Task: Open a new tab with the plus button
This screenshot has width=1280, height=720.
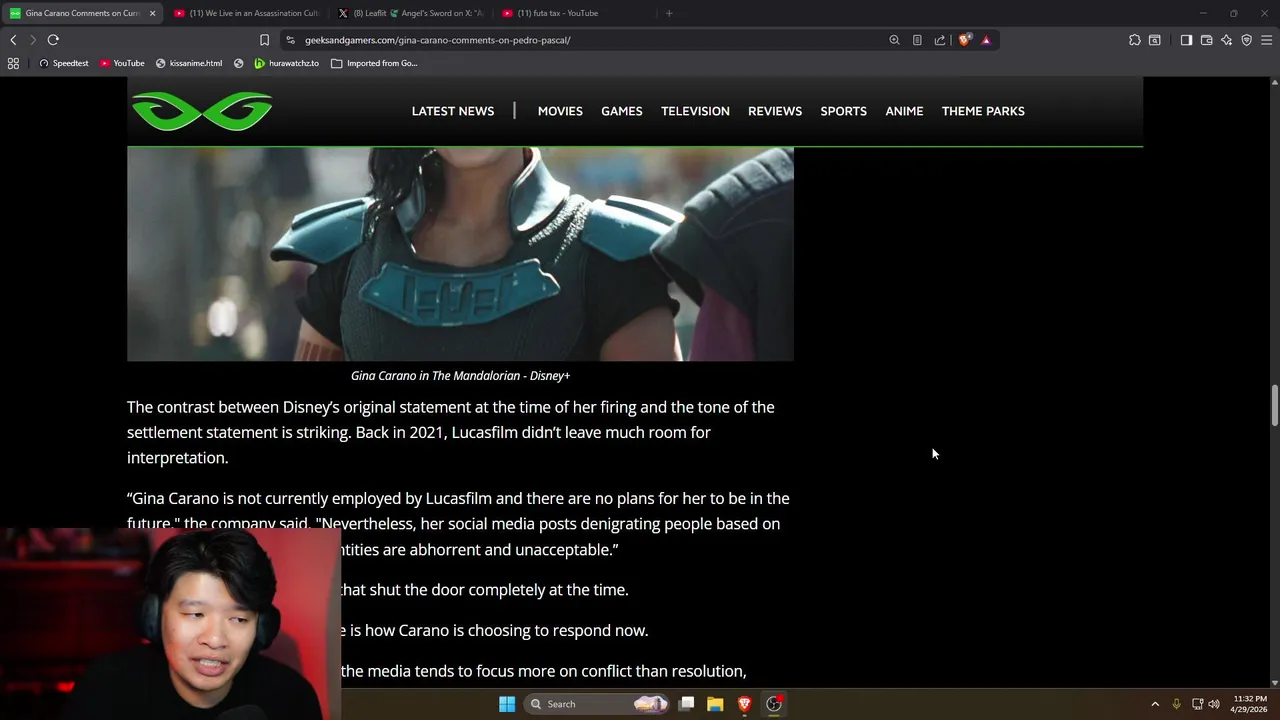Action: [x=669, y=13]
